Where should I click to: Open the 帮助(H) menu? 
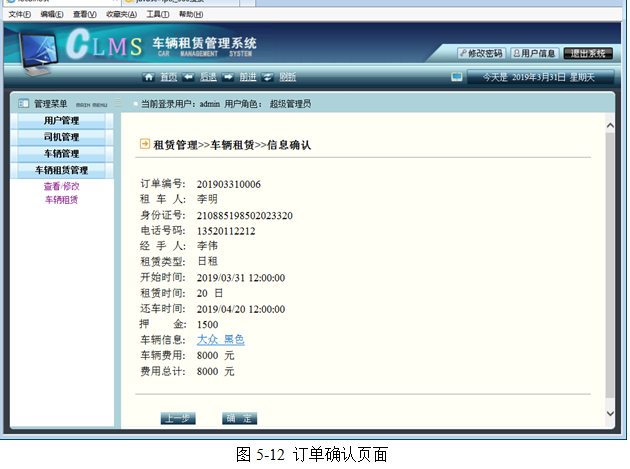click(191, 14)
